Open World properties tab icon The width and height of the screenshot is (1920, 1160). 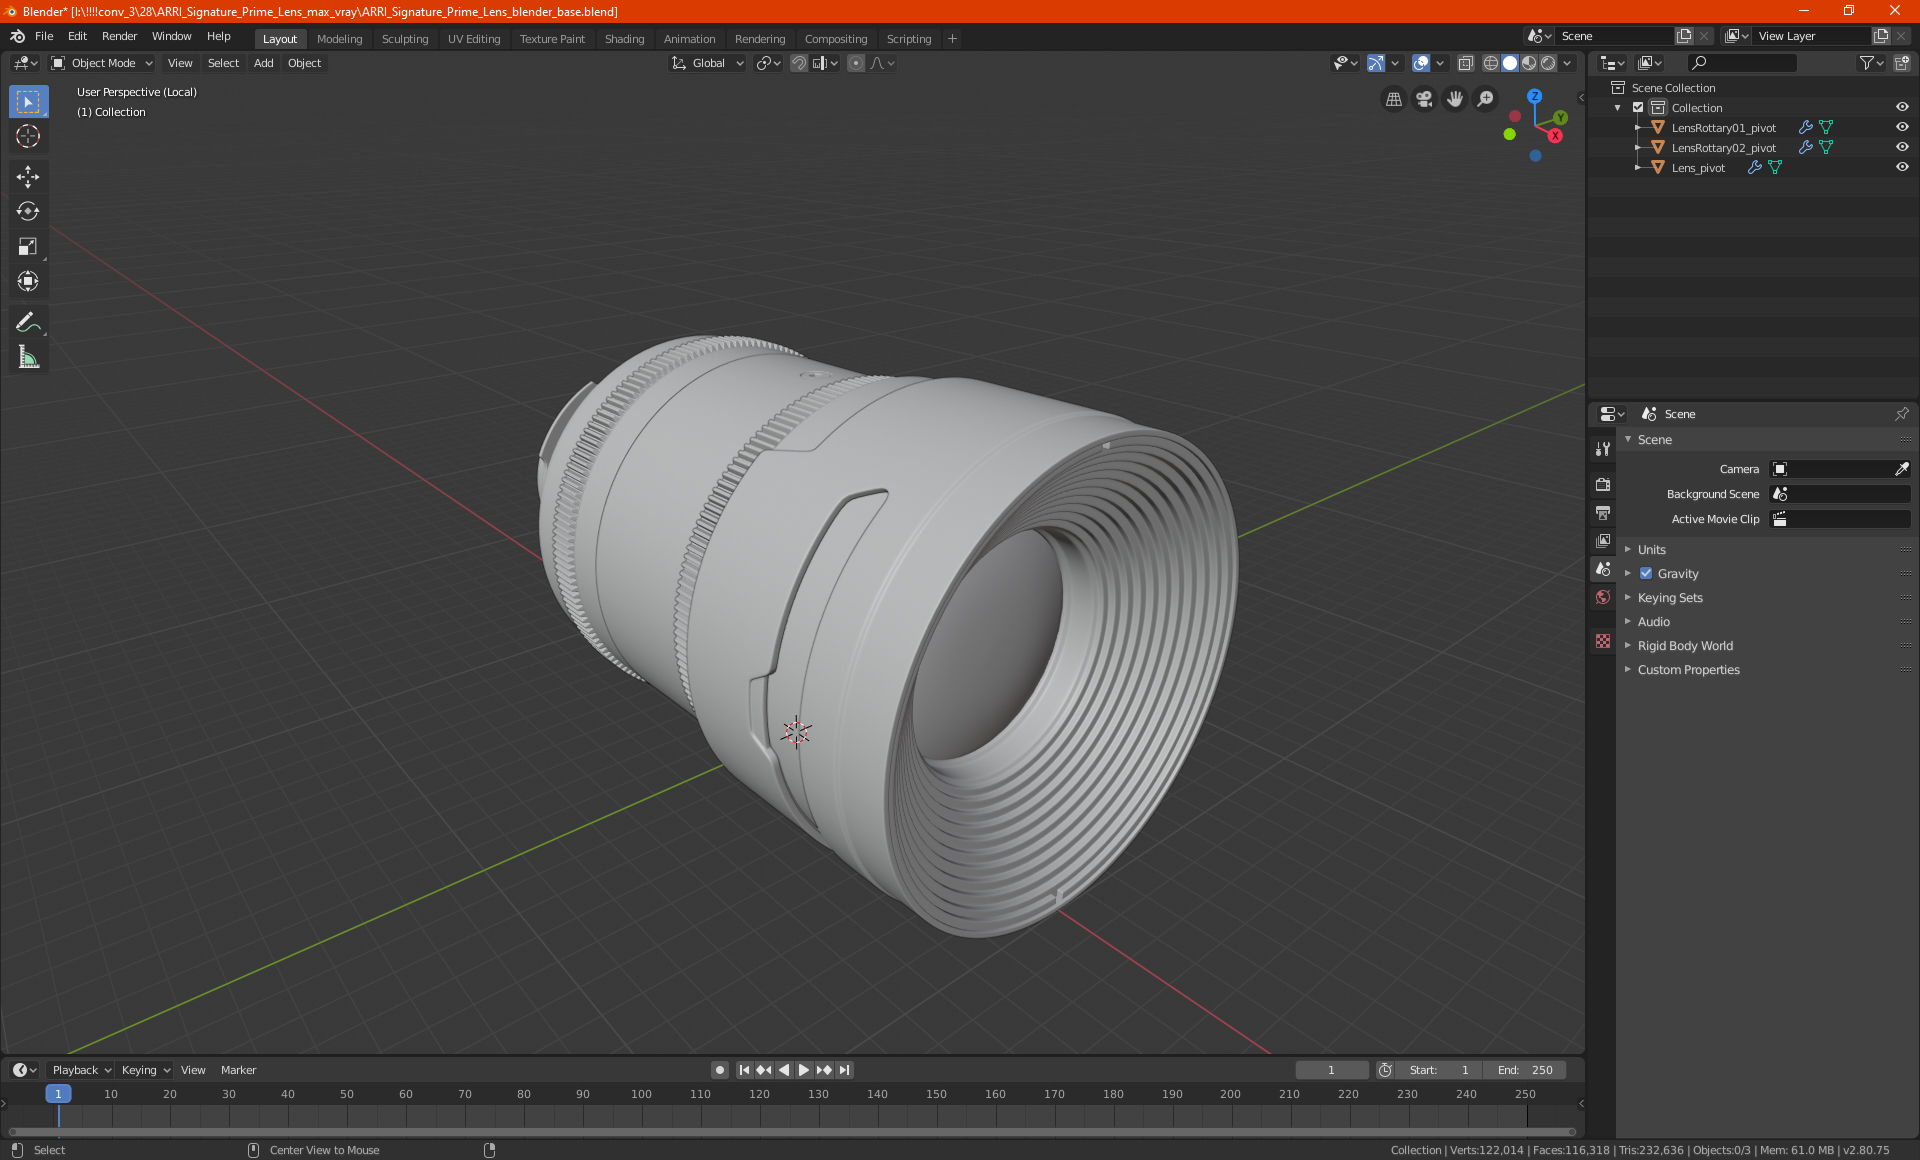click(1603, 597)
